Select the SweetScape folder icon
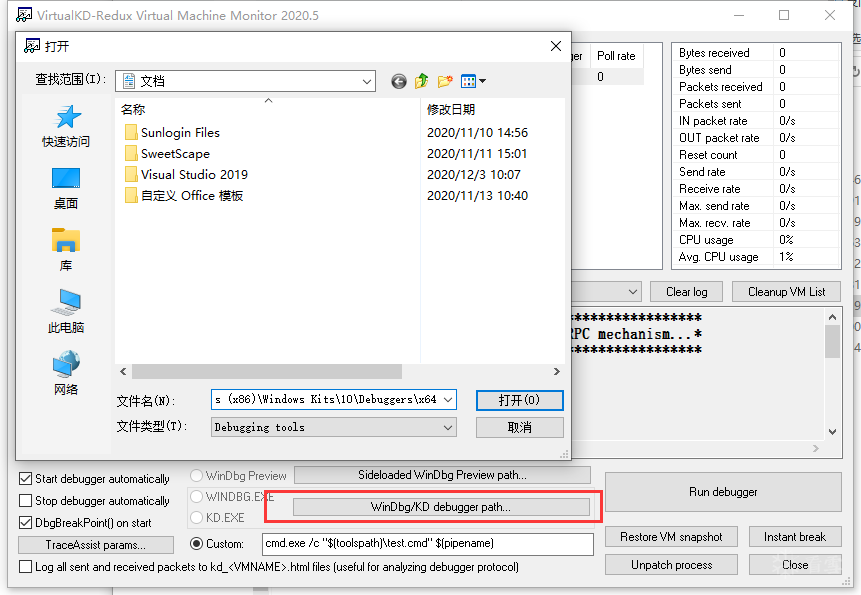The width and height of the screenshot is (861, 595). click(x=131, y=154)
